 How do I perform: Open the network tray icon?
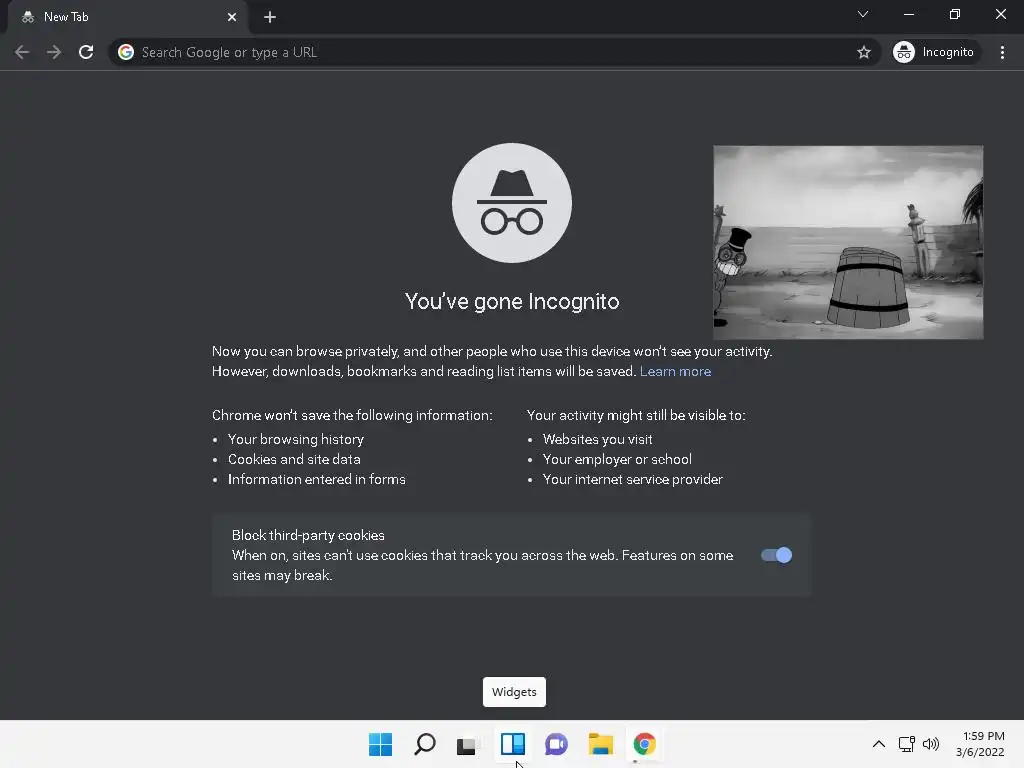click(906, 744)
